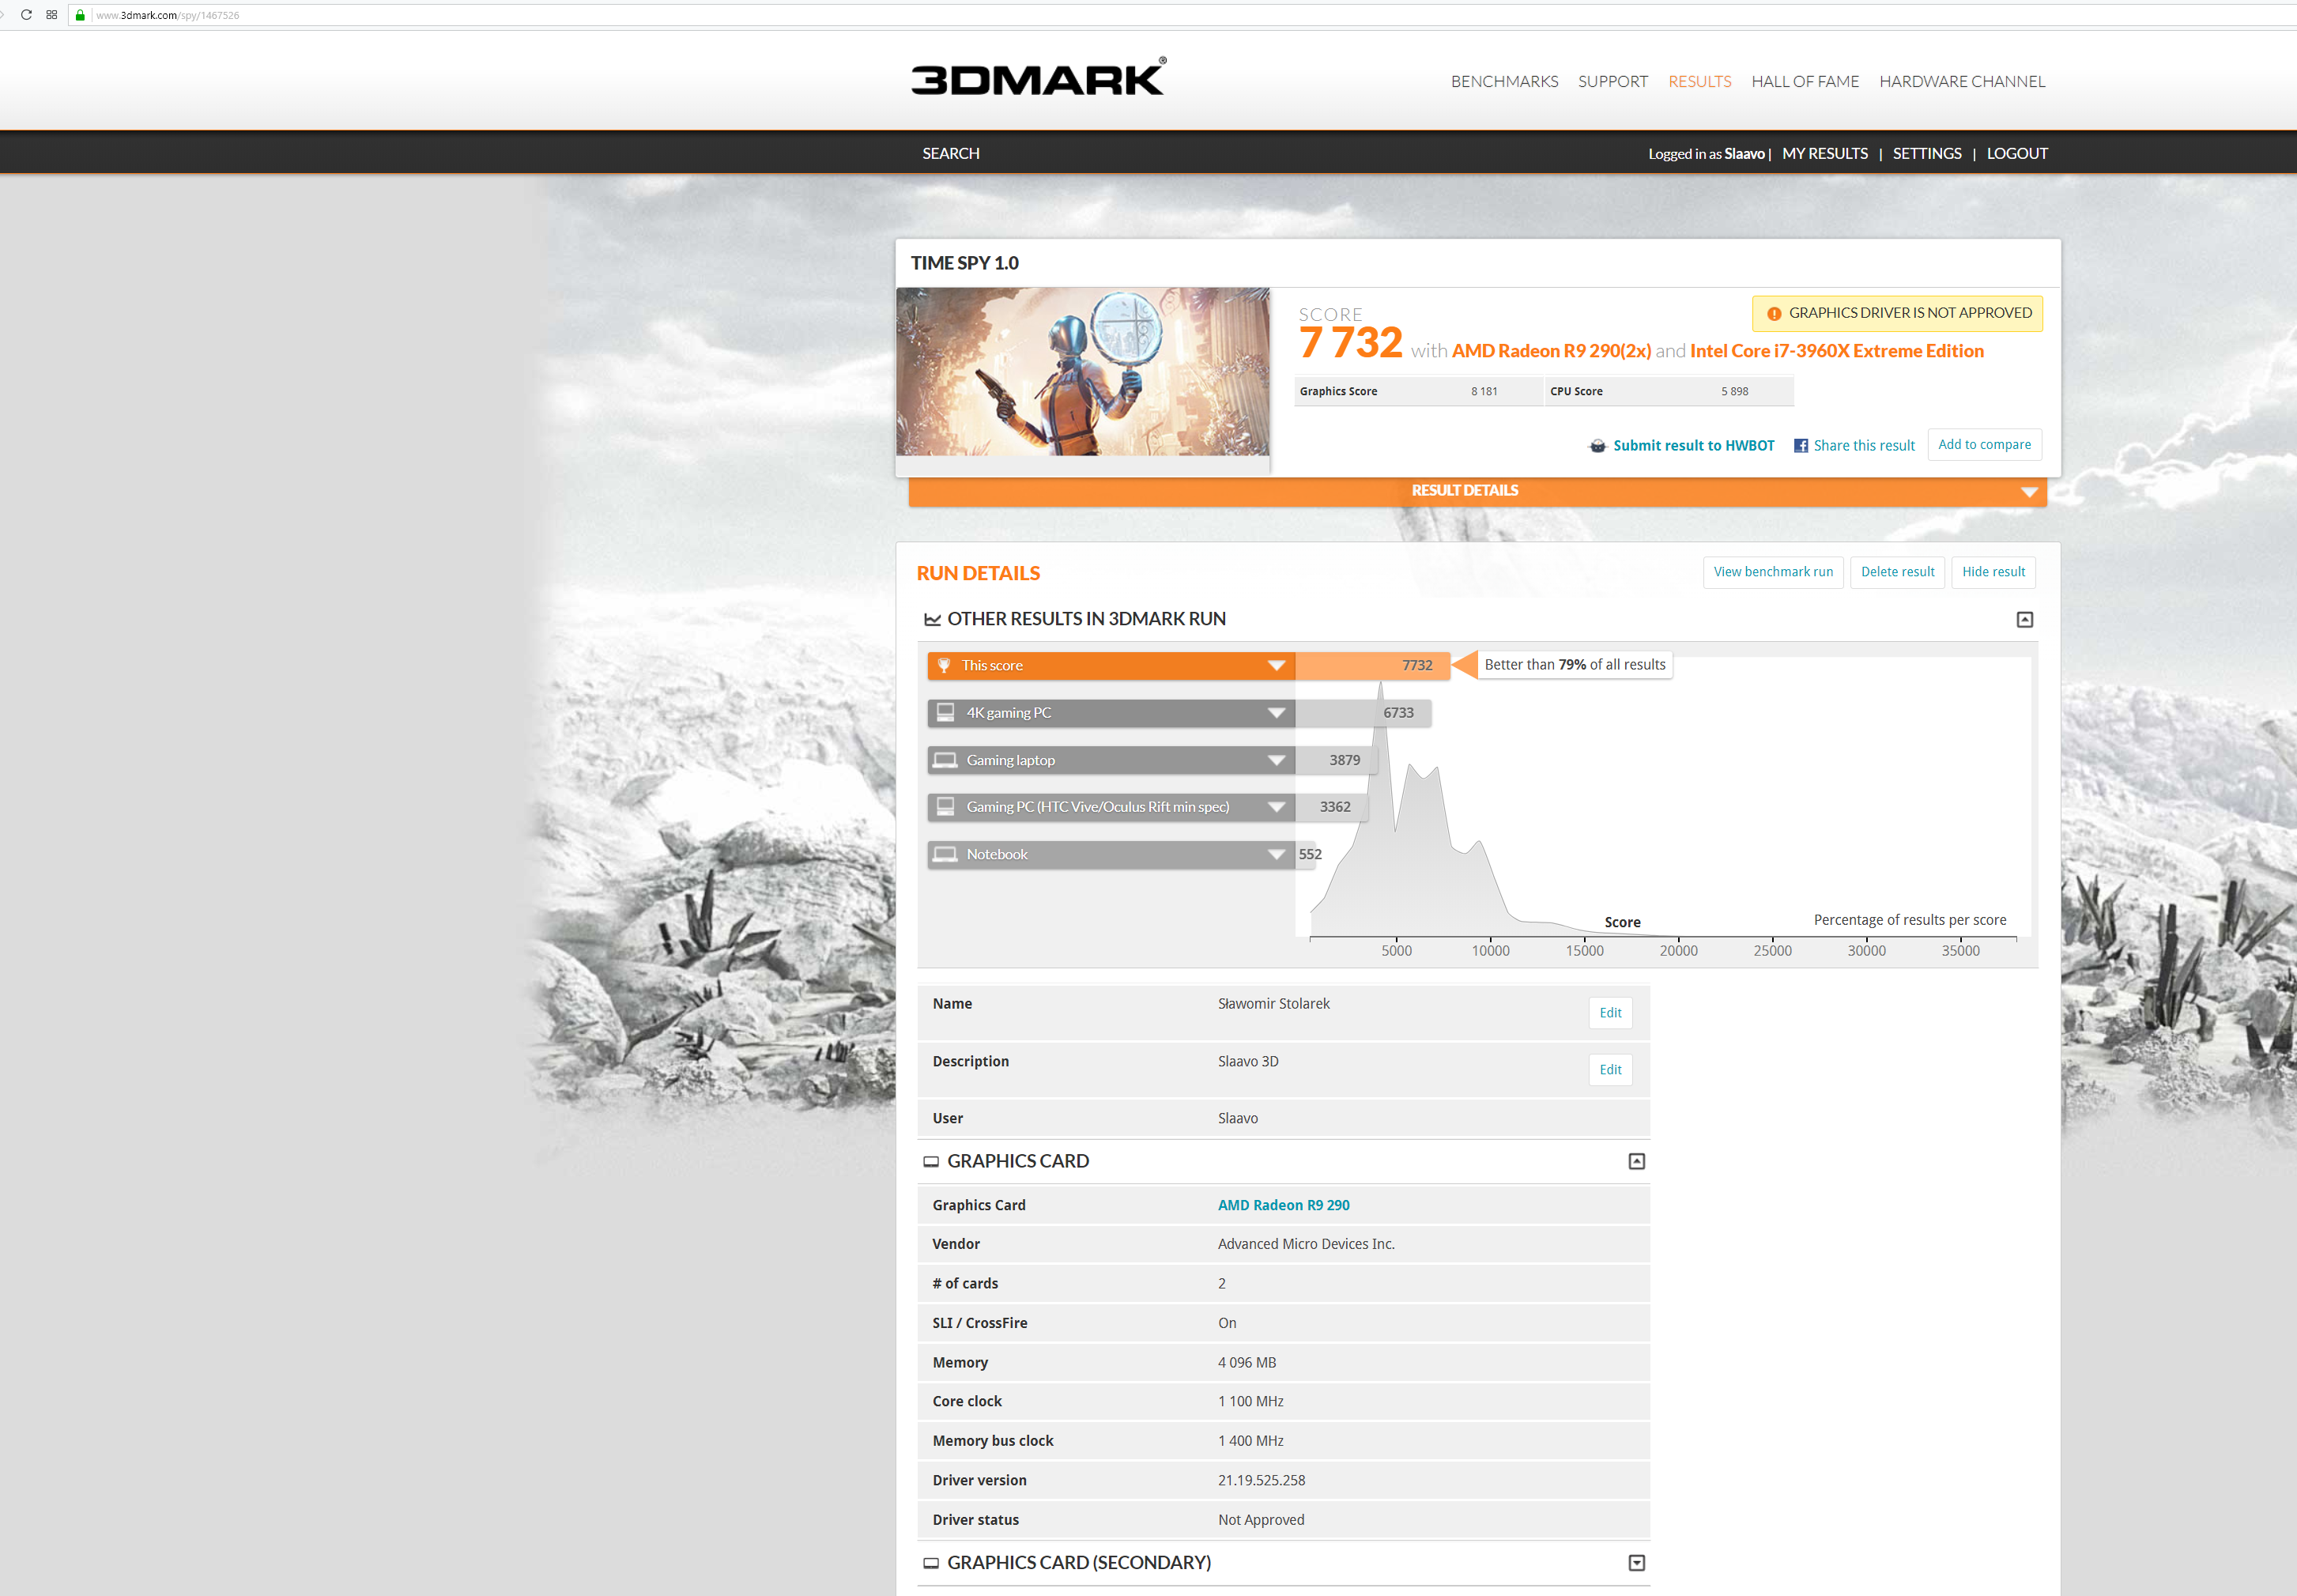The height and width of the screenshot is (1596, 2297).
Task: Click the Not Approved driver status value
Action: [1260, 1520]
